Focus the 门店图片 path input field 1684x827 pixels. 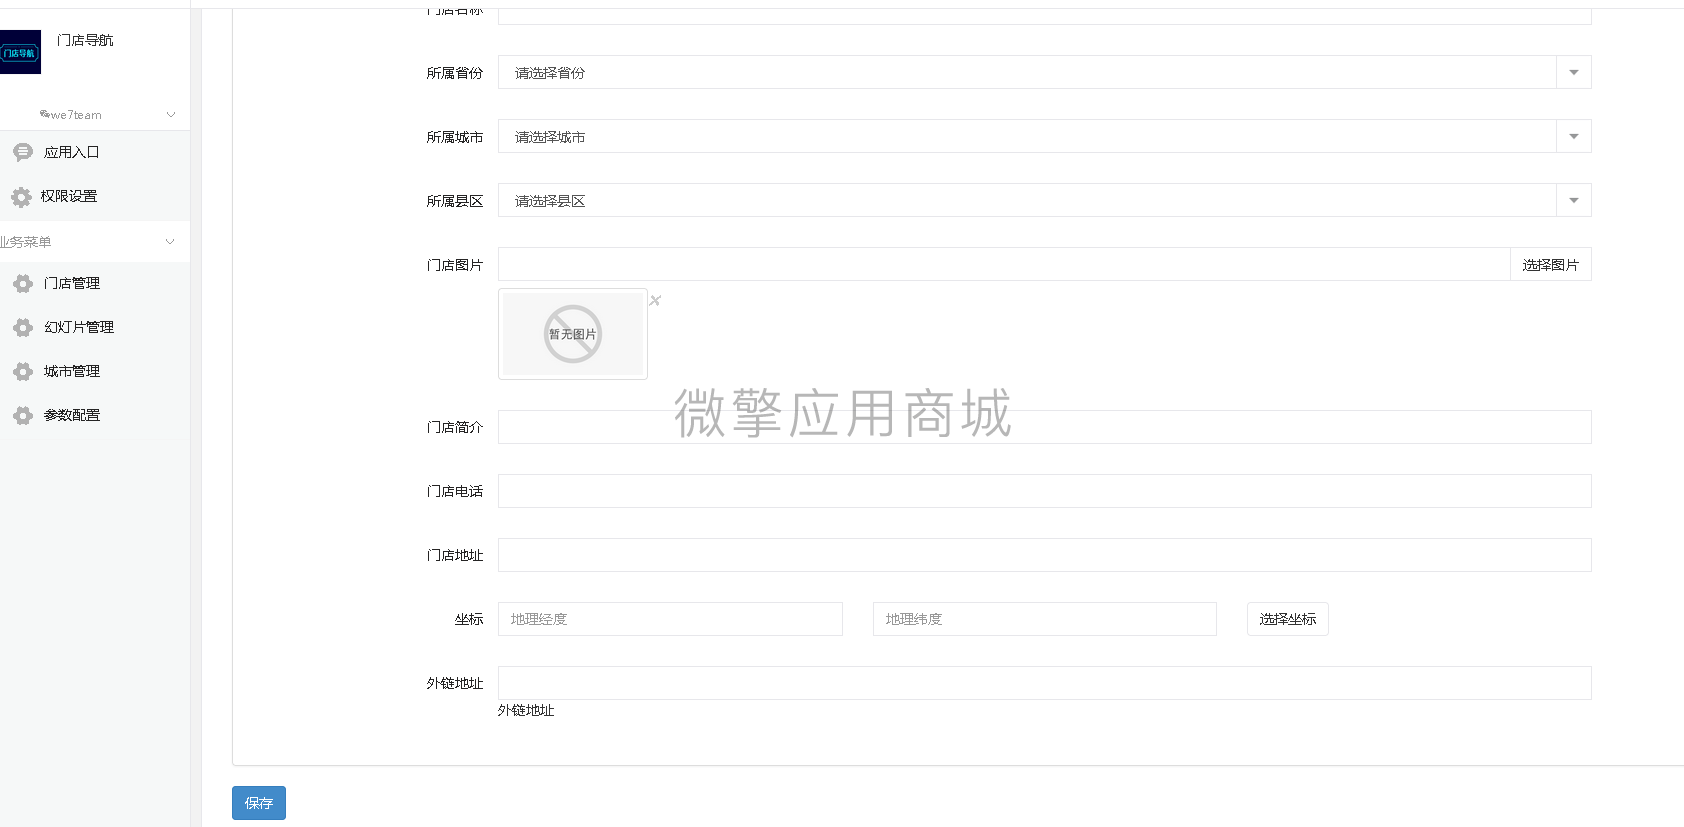click(x=1004, y=264)
